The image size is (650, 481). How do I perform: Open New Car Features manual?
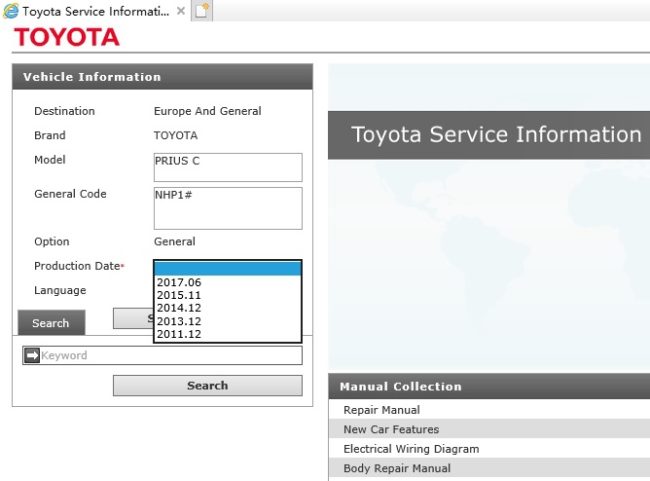[x=391, y=429]
